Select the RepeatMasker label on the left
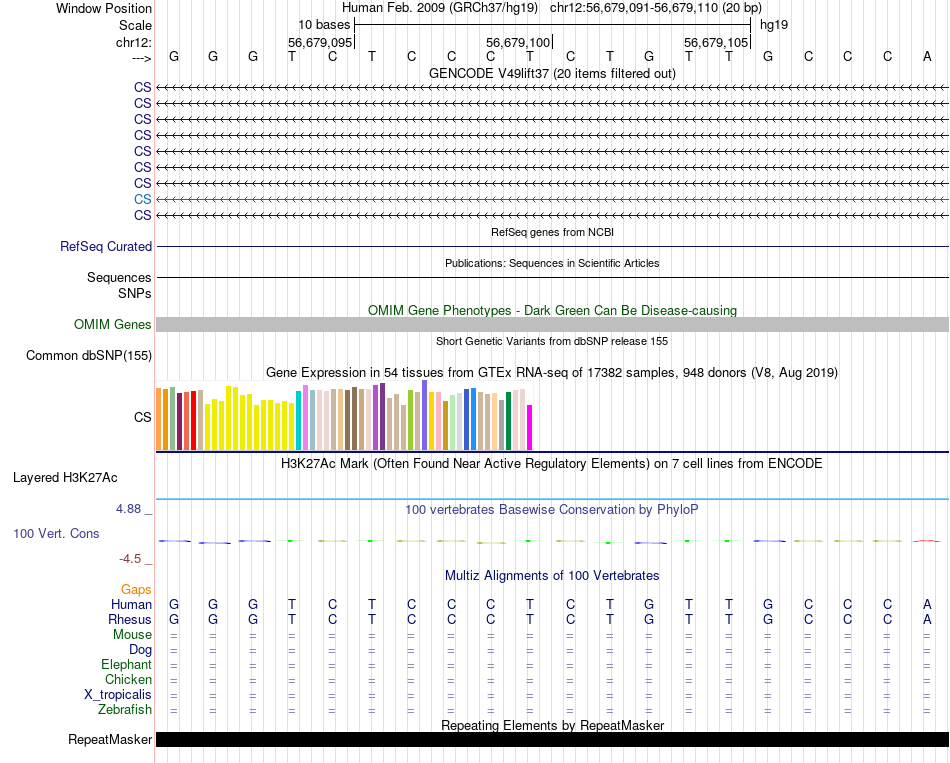This screenshot has width=950, height=763. click(110, 740)
